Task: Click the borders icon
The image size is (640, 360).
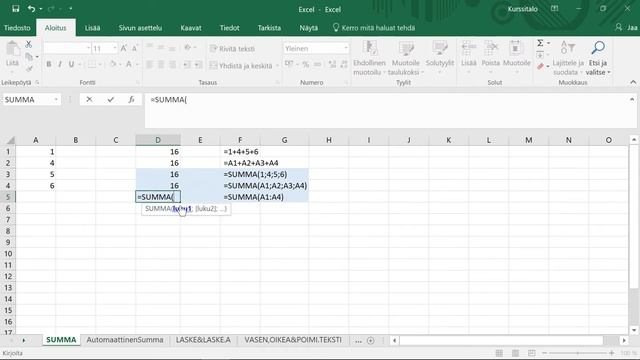Action: (92, 64)
